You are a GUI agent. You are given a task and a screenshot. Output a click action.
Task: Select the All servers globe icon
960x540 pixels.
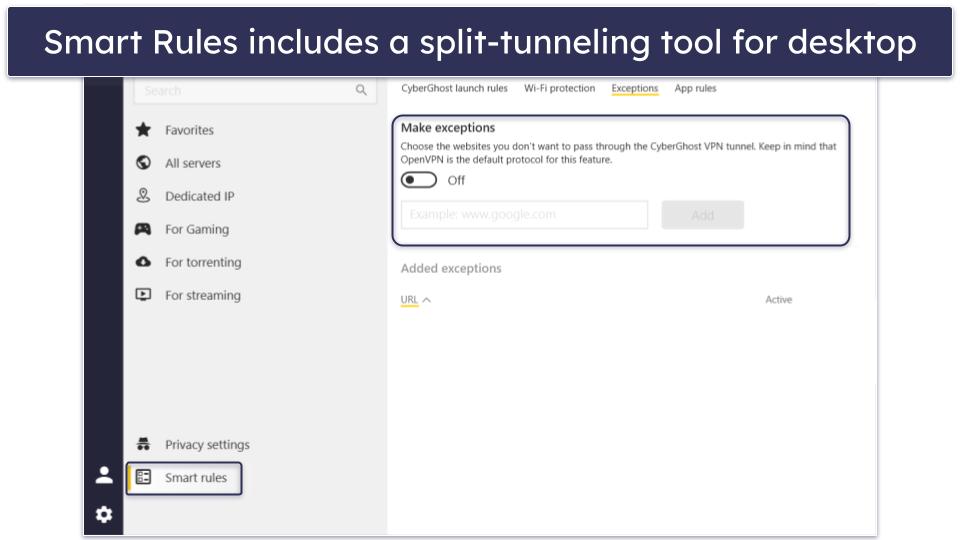click(143, 163)
